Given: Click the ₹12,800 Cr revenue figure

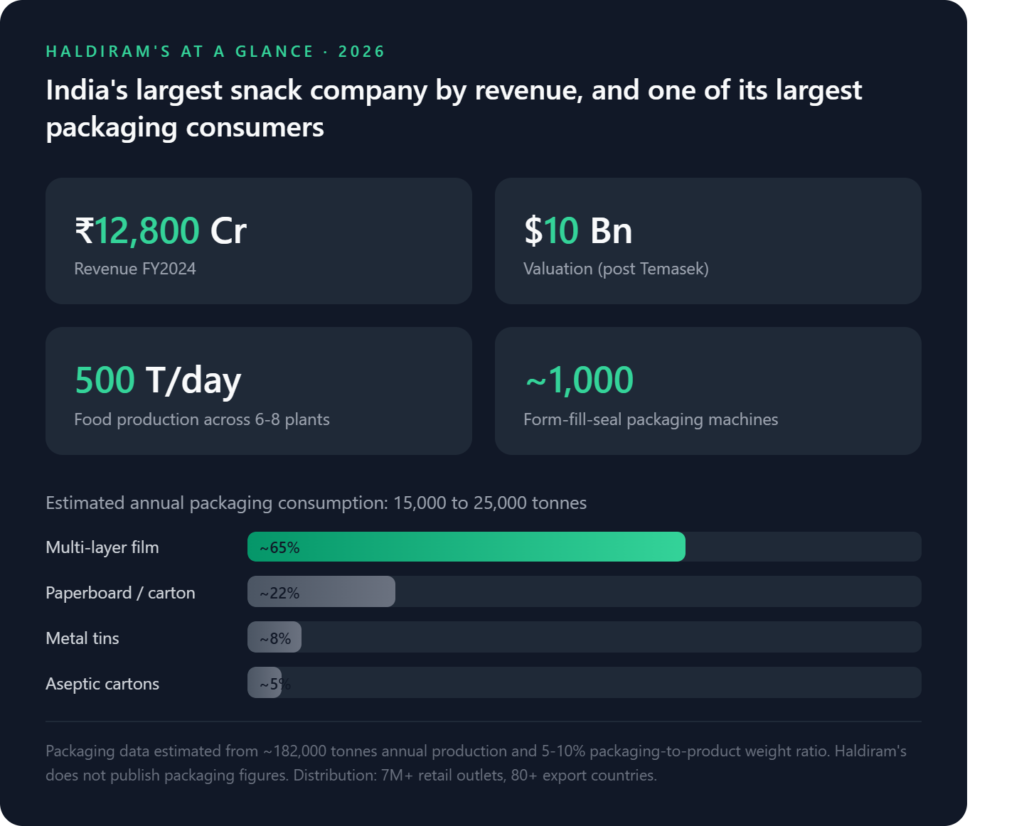Looking at the screenshot, I should (x=161, y=230).
